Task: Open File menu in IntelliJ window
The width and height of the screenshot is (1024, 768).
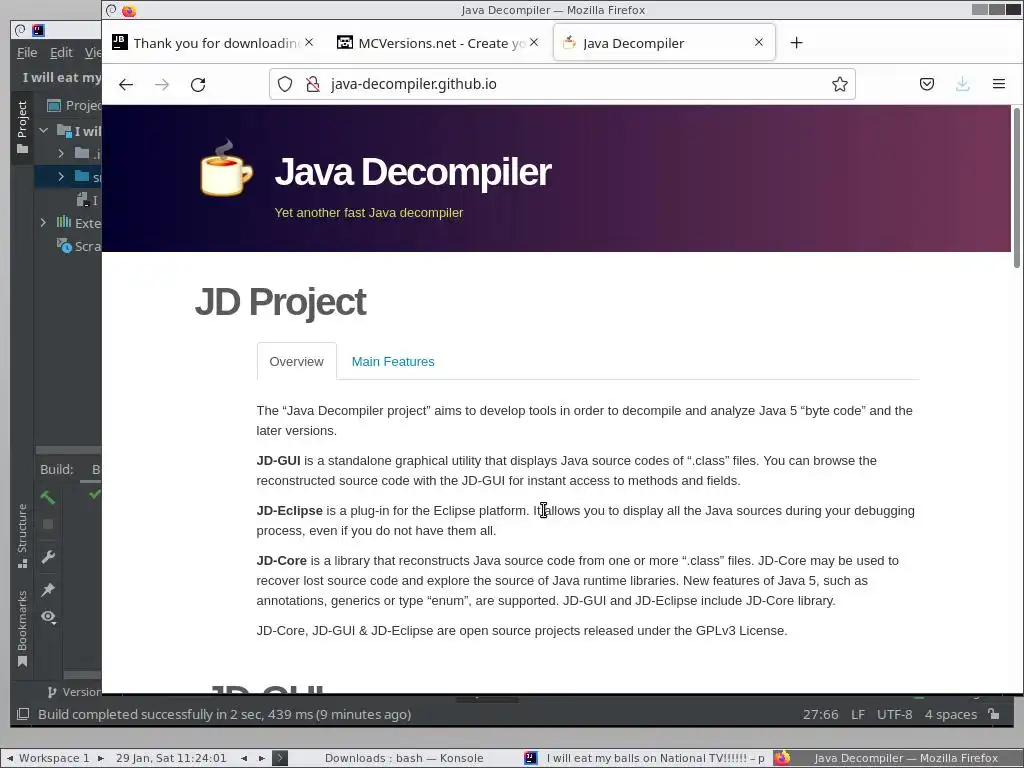Action: pos(27,53)
